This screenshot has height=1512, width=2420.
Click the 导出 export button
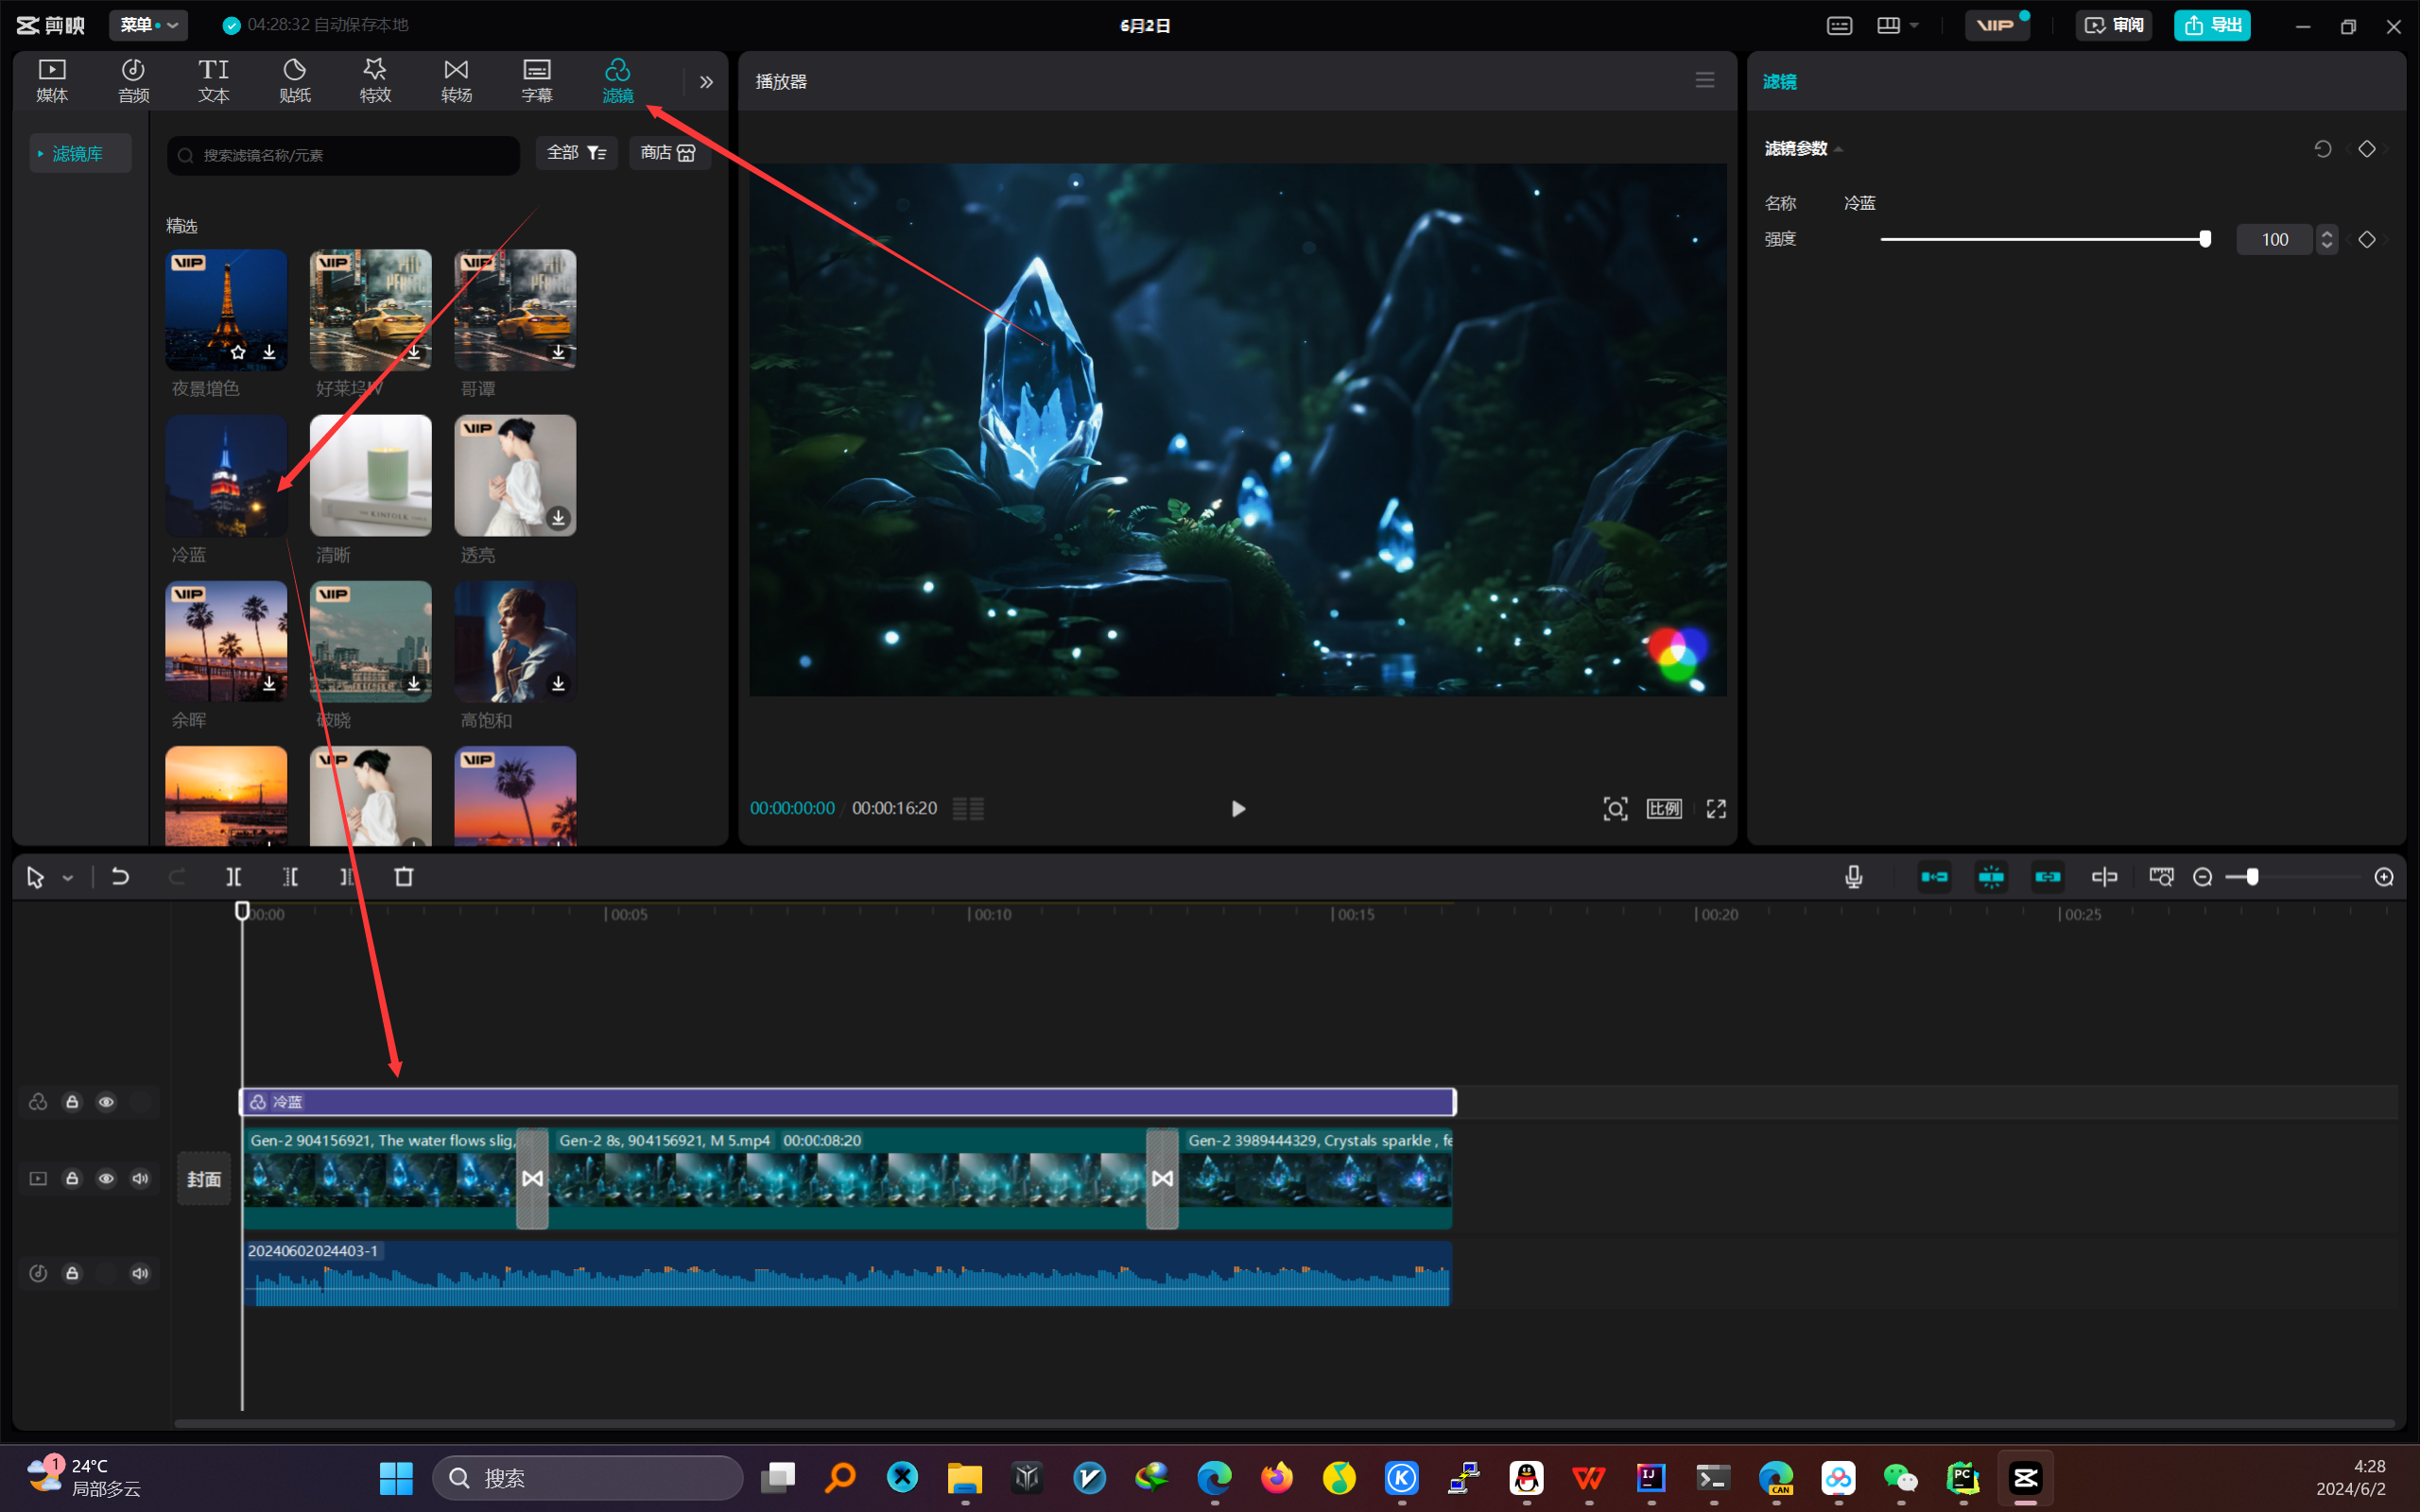coord(2212,25)
